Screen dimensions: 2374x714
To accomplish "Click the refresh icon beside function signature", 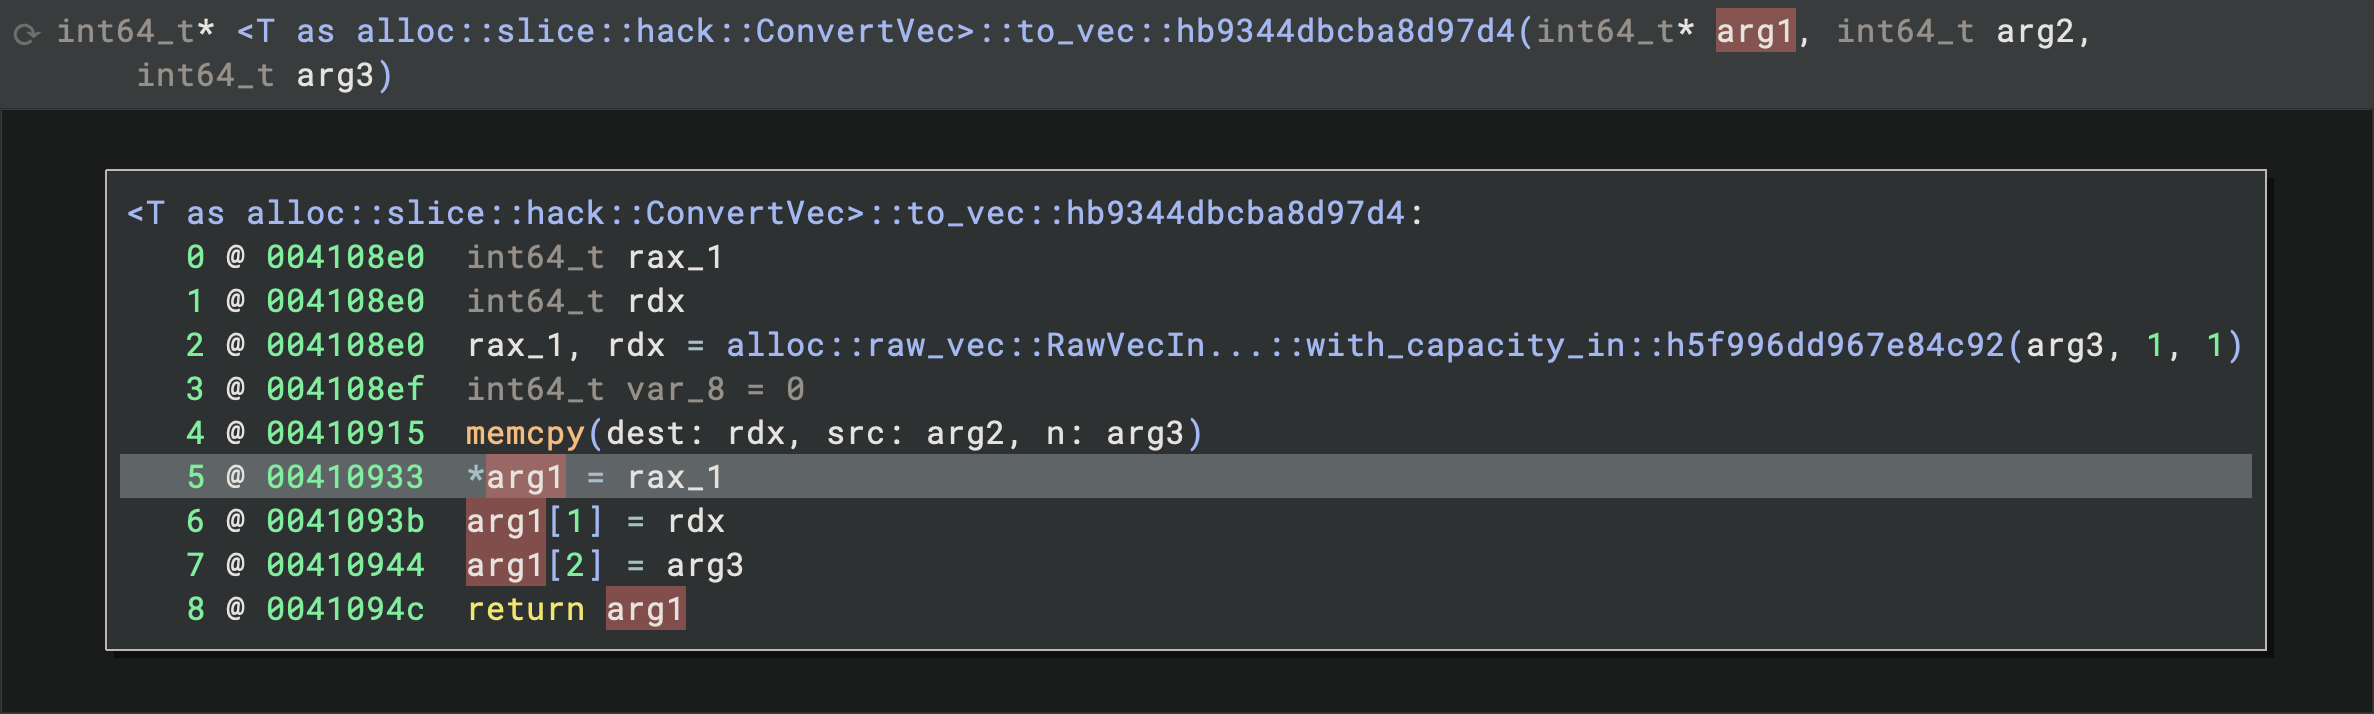I will point(26,34).
